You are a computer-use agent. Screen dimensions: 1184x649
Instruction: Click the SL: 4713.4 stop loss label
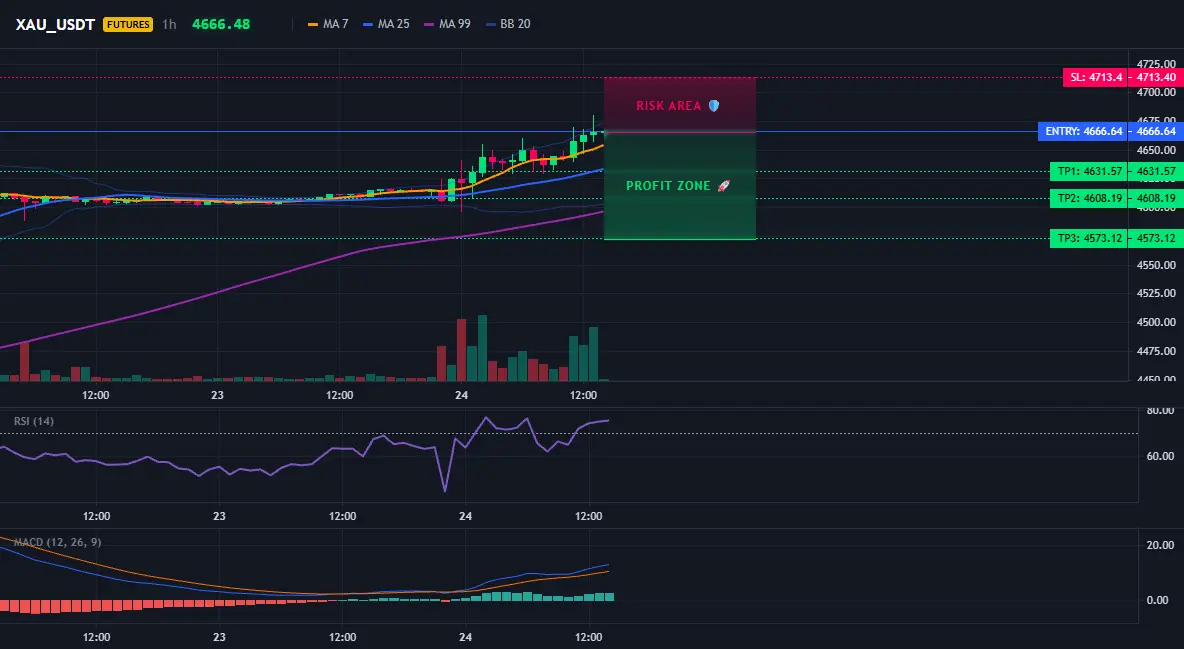pos(1095,77)
